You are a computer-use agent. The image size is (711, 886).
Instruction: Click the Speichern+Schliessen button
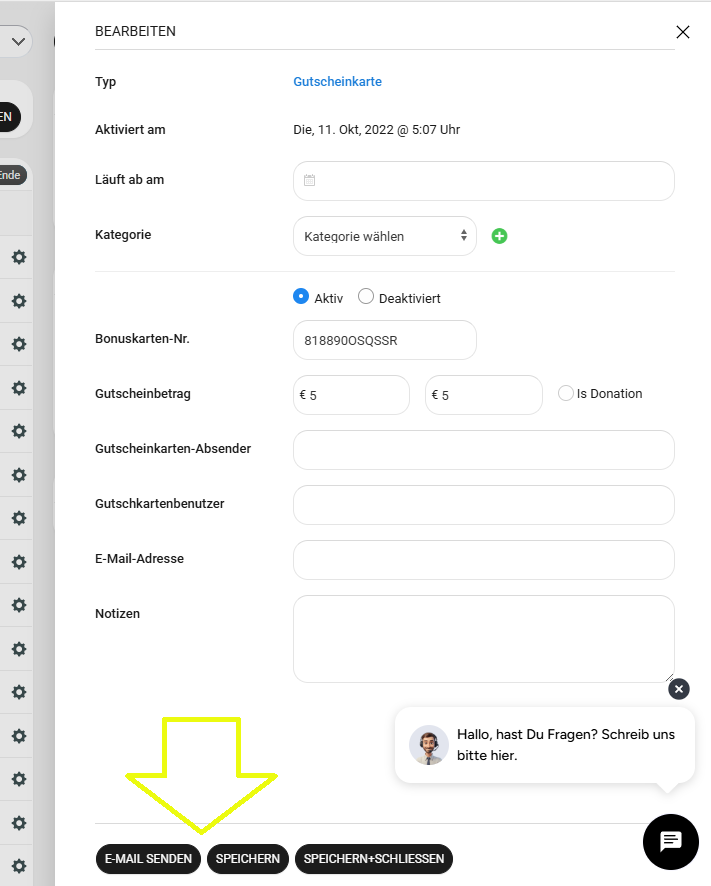pos(374,859)
